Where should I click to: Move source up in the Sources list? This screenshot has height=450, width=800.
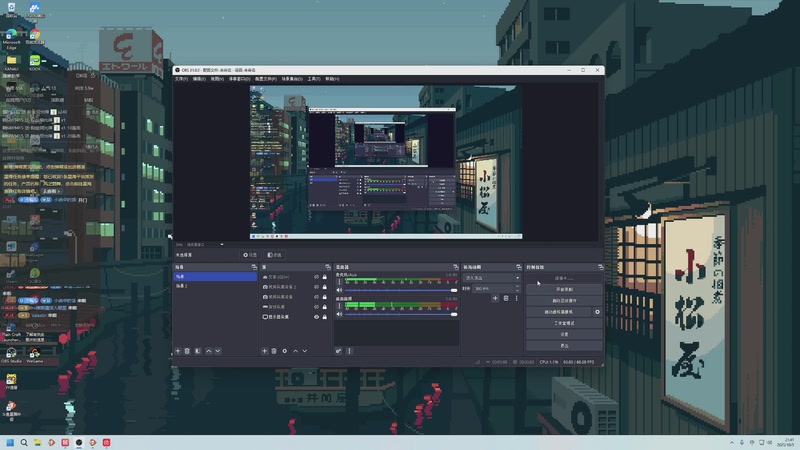[x=295, y=351]
